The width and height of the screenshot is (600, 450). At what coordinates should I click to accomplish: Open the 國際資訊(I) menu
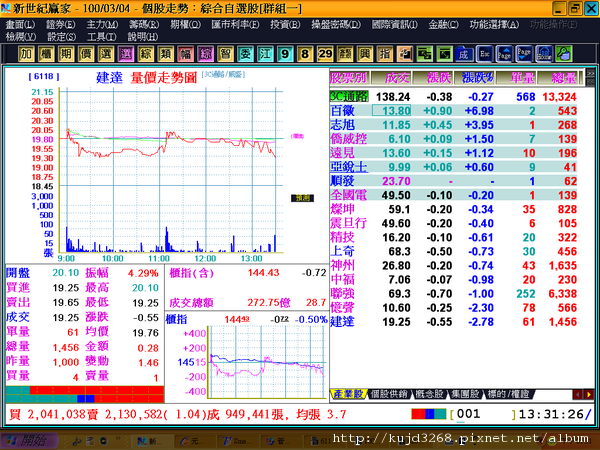[395, 25]
